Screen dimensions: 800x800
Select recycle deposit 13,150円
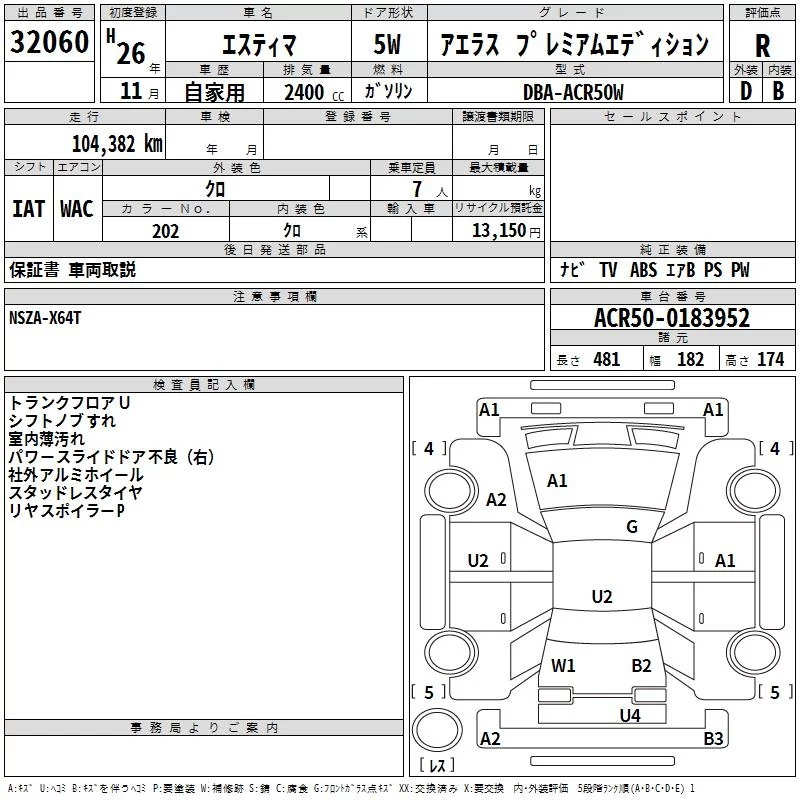[506, 231]
